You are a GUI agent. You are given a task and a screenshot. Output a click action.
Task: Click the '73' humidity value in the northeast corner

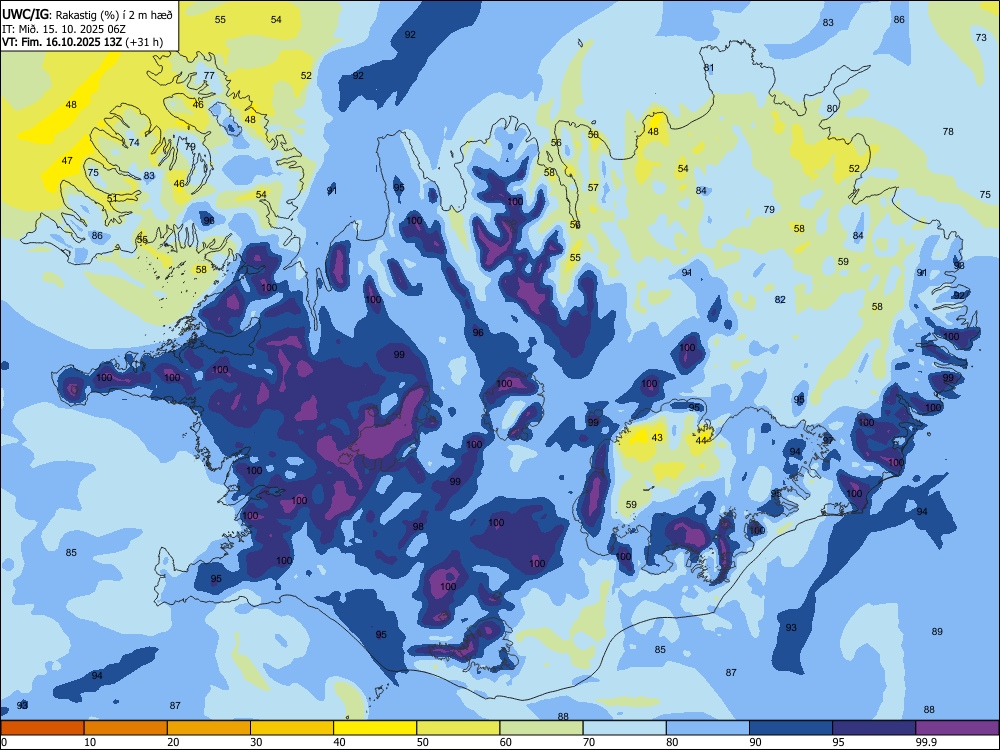(981, 38)
